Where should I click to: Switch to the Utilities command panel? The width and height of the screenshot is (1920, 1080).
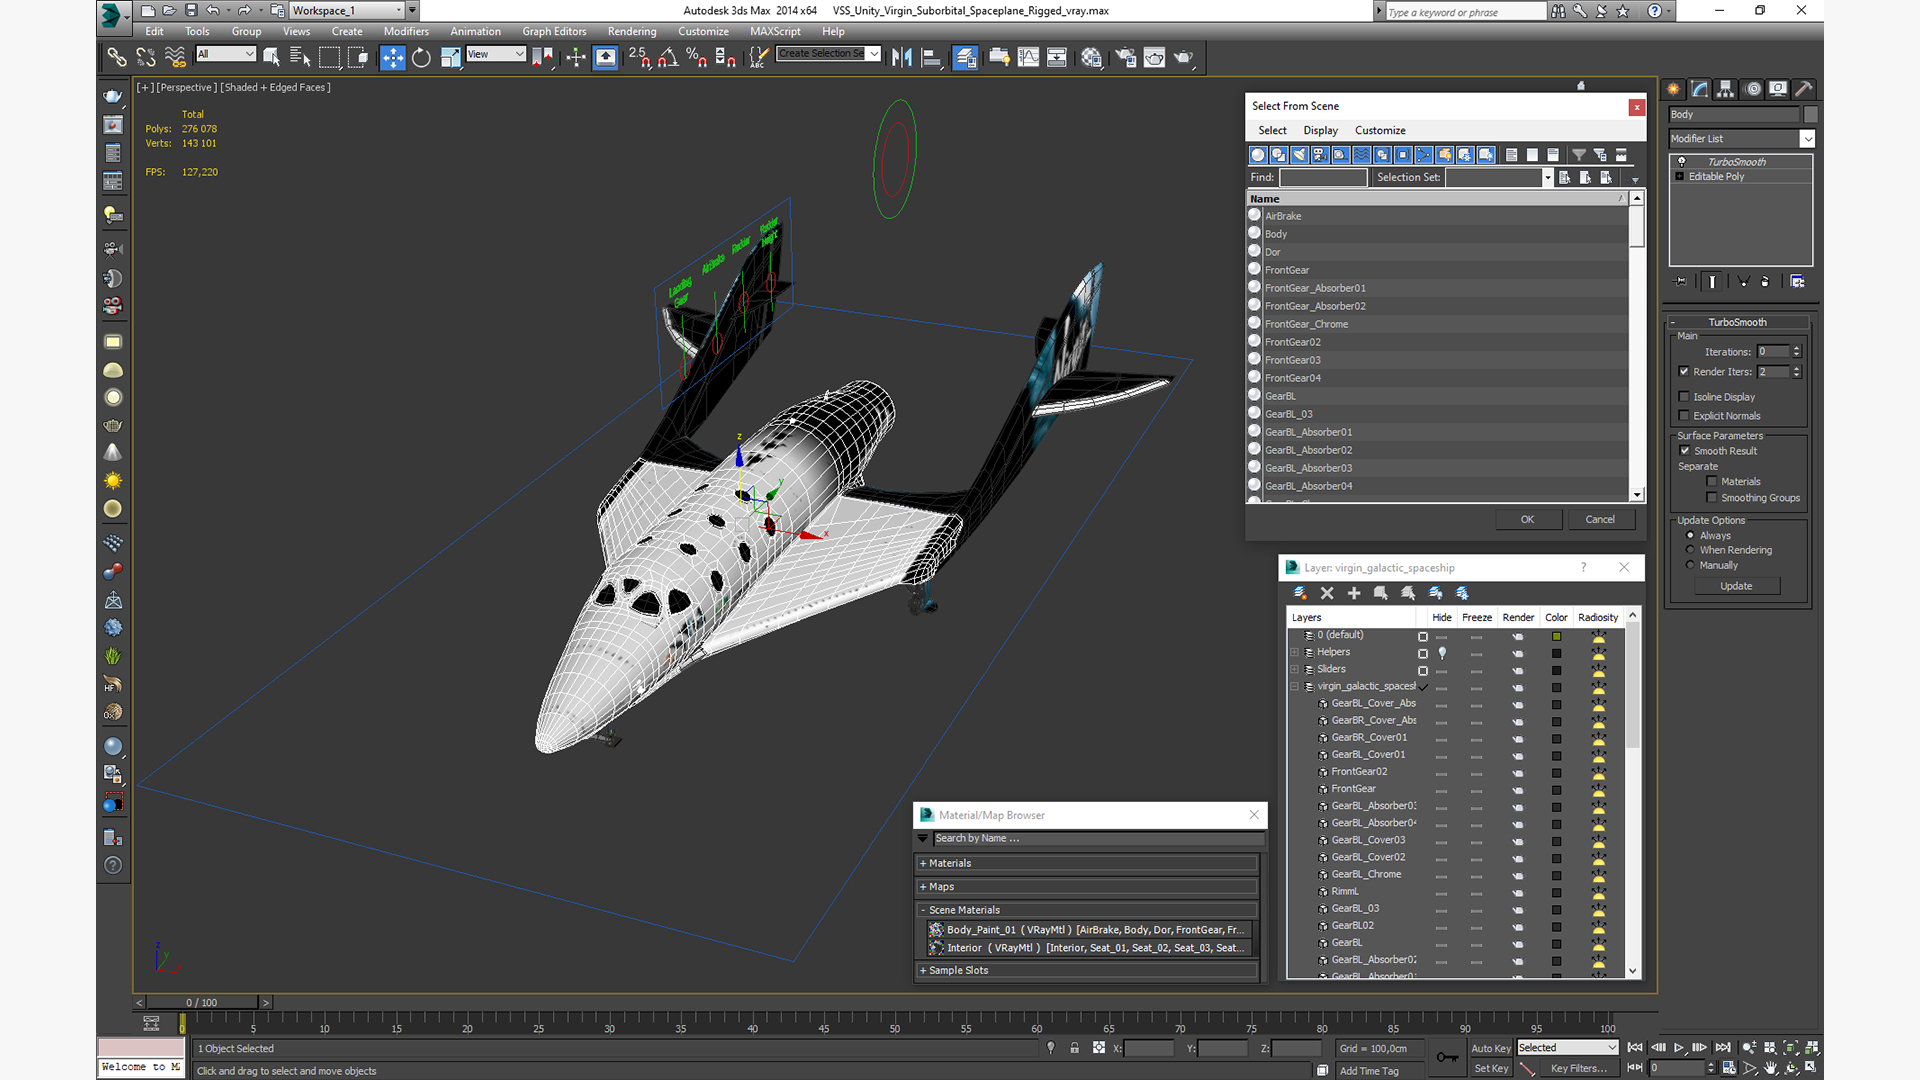(x=1804, y=89)
